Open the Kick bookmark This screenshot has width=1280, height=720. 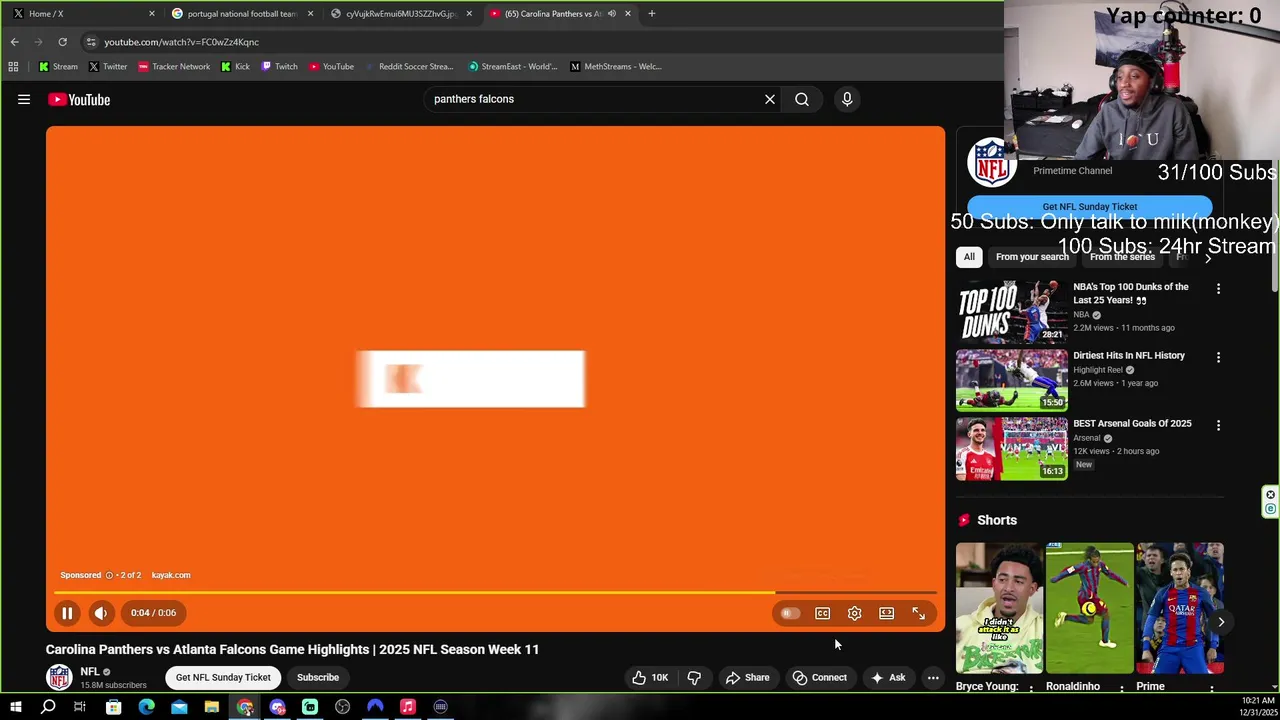click(x=235, y=67)
